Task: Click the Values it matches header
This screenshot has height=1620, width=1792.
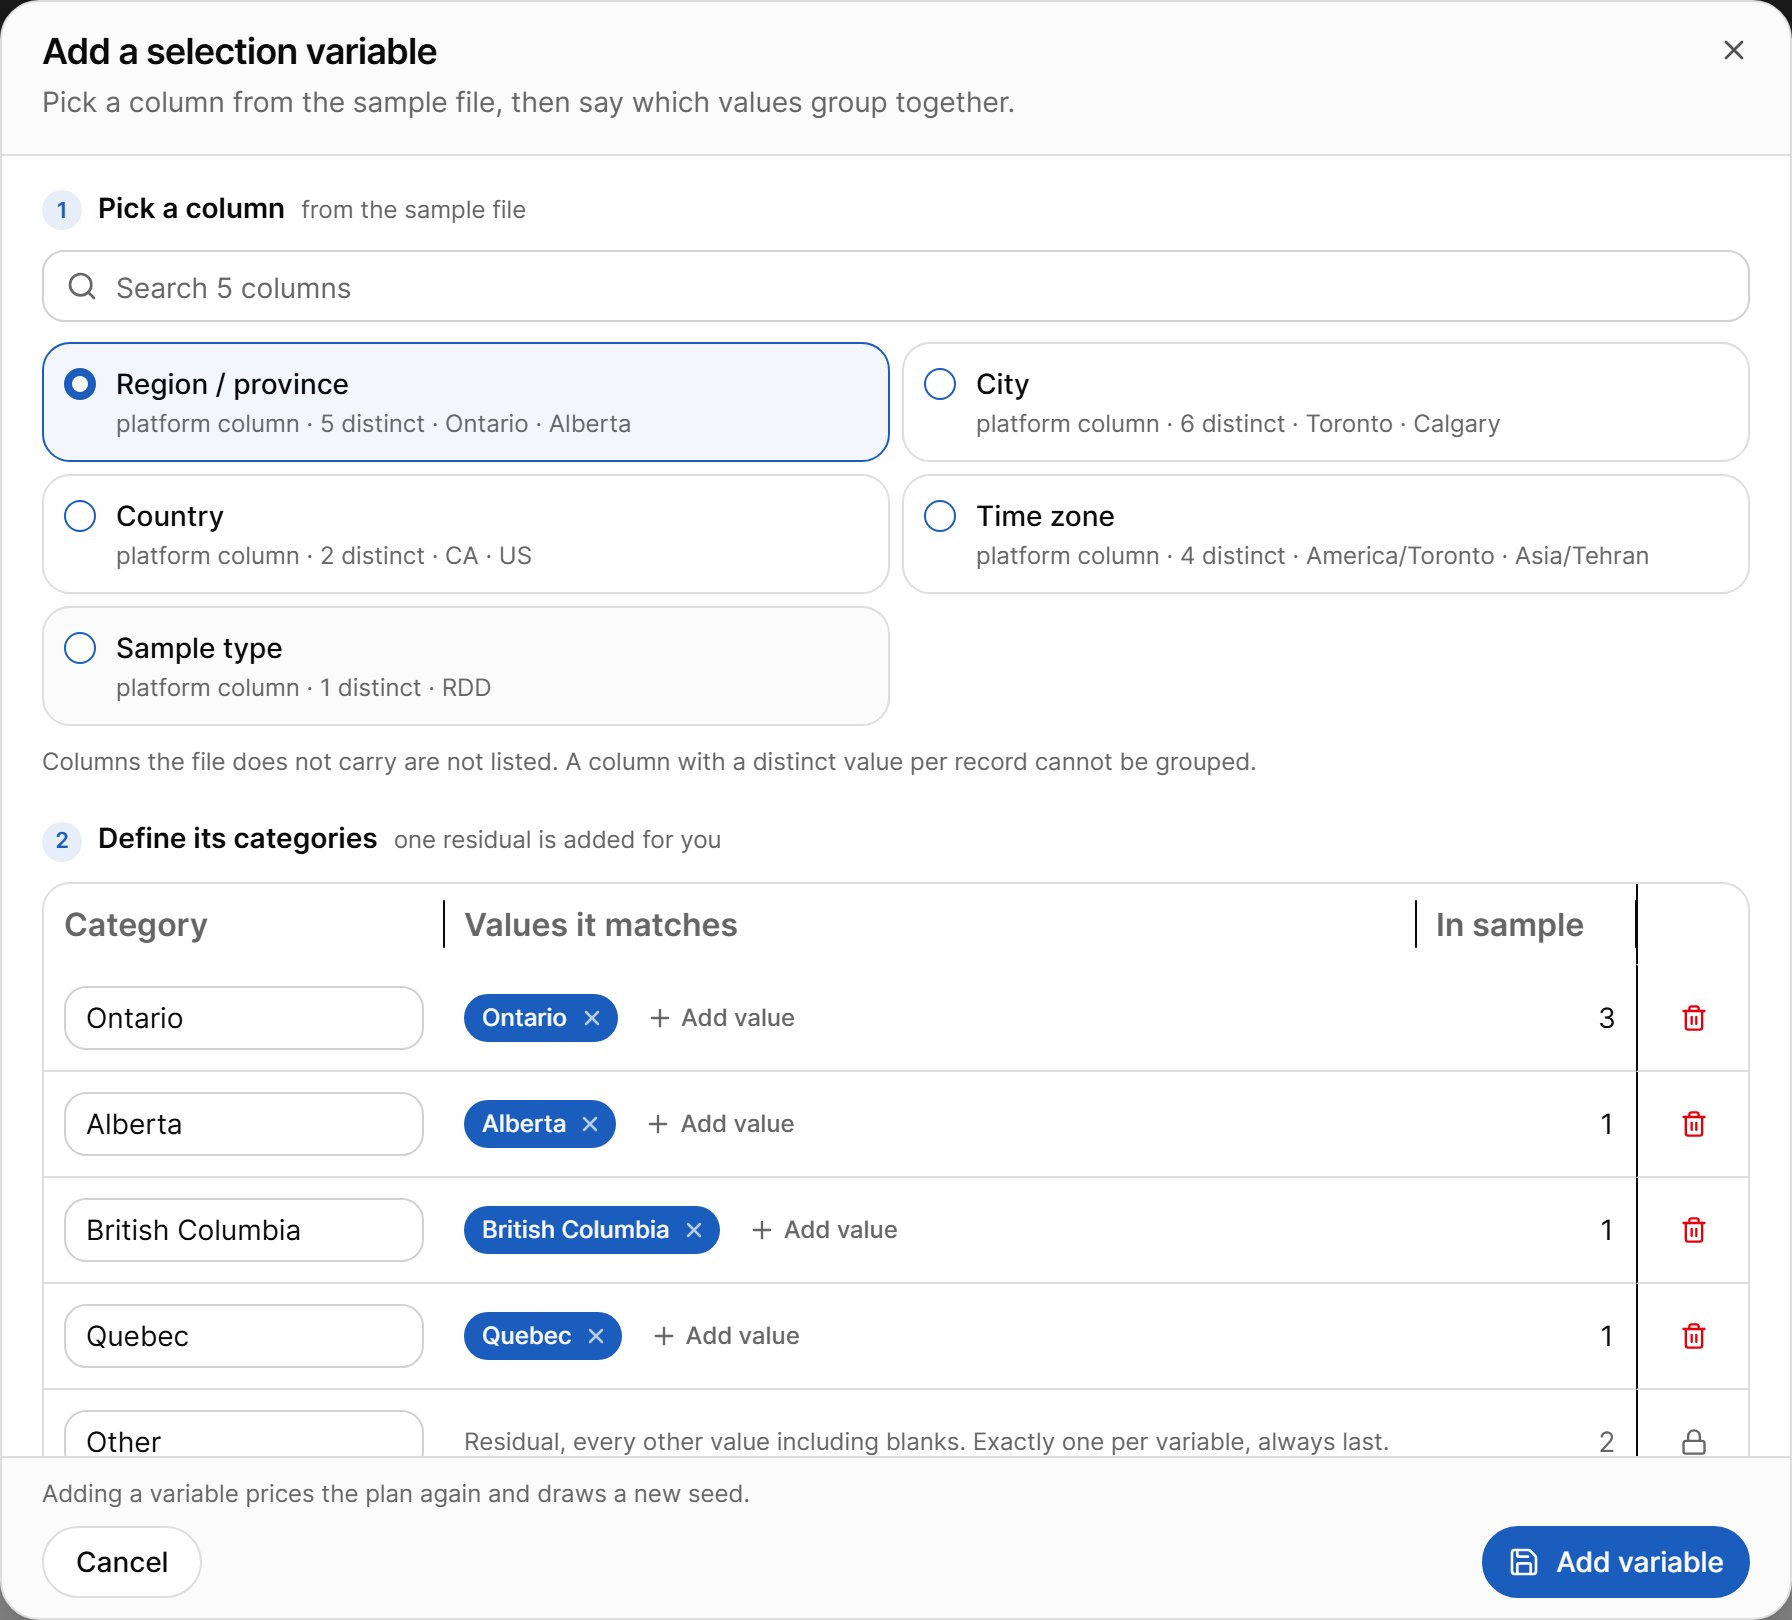Action: [601, 925]
